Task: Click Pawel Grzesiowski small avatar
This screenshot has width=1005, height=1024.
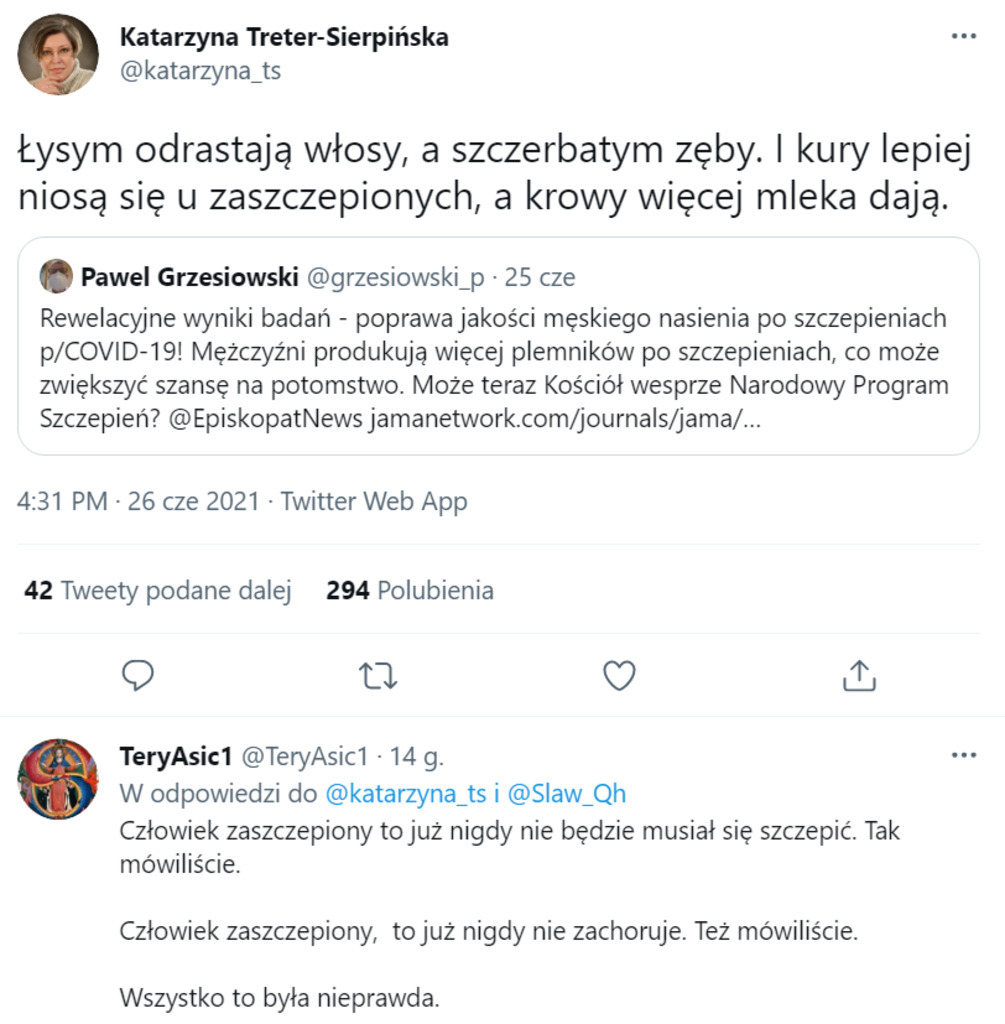Action: (57, 276)
